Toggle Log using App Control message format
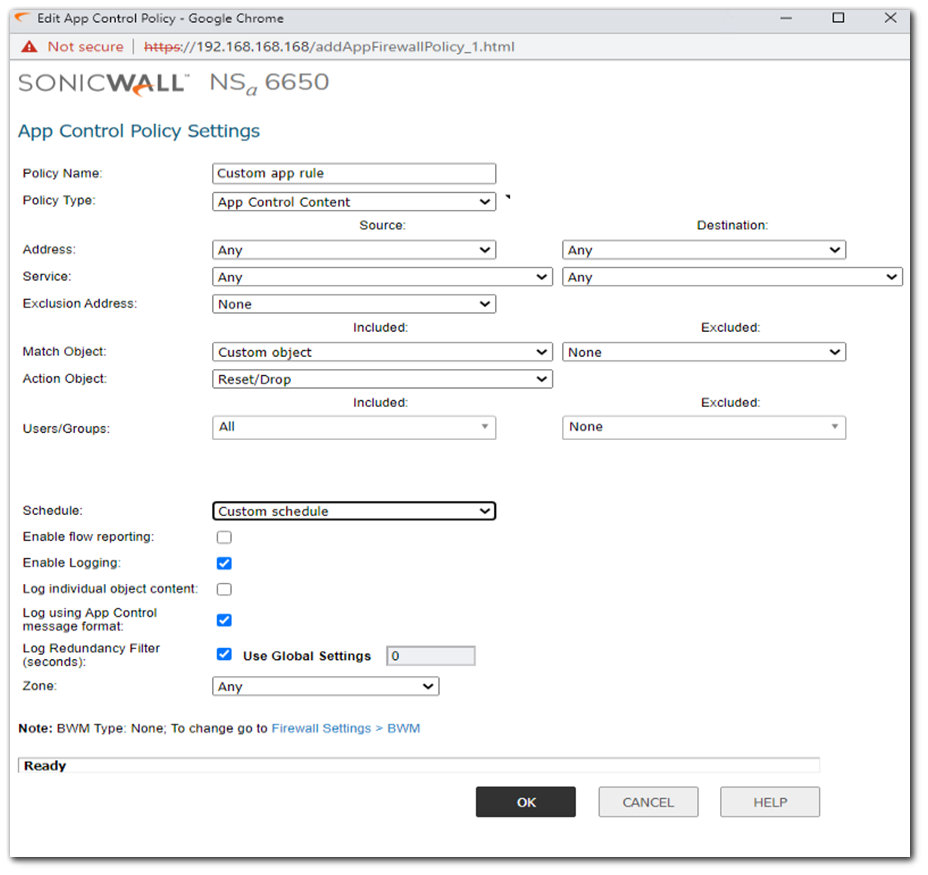The image size is (928, 875). point(224,620)
